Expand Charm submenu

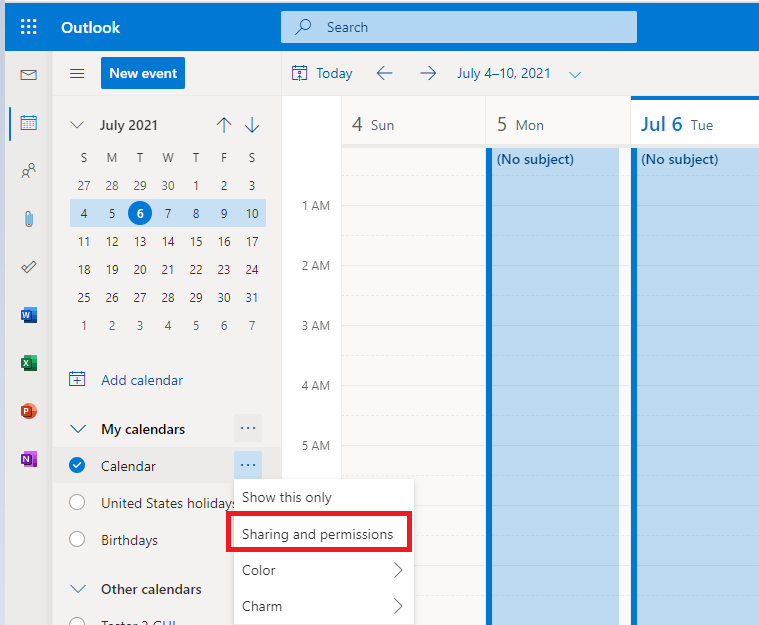click(x=398, y=606)
